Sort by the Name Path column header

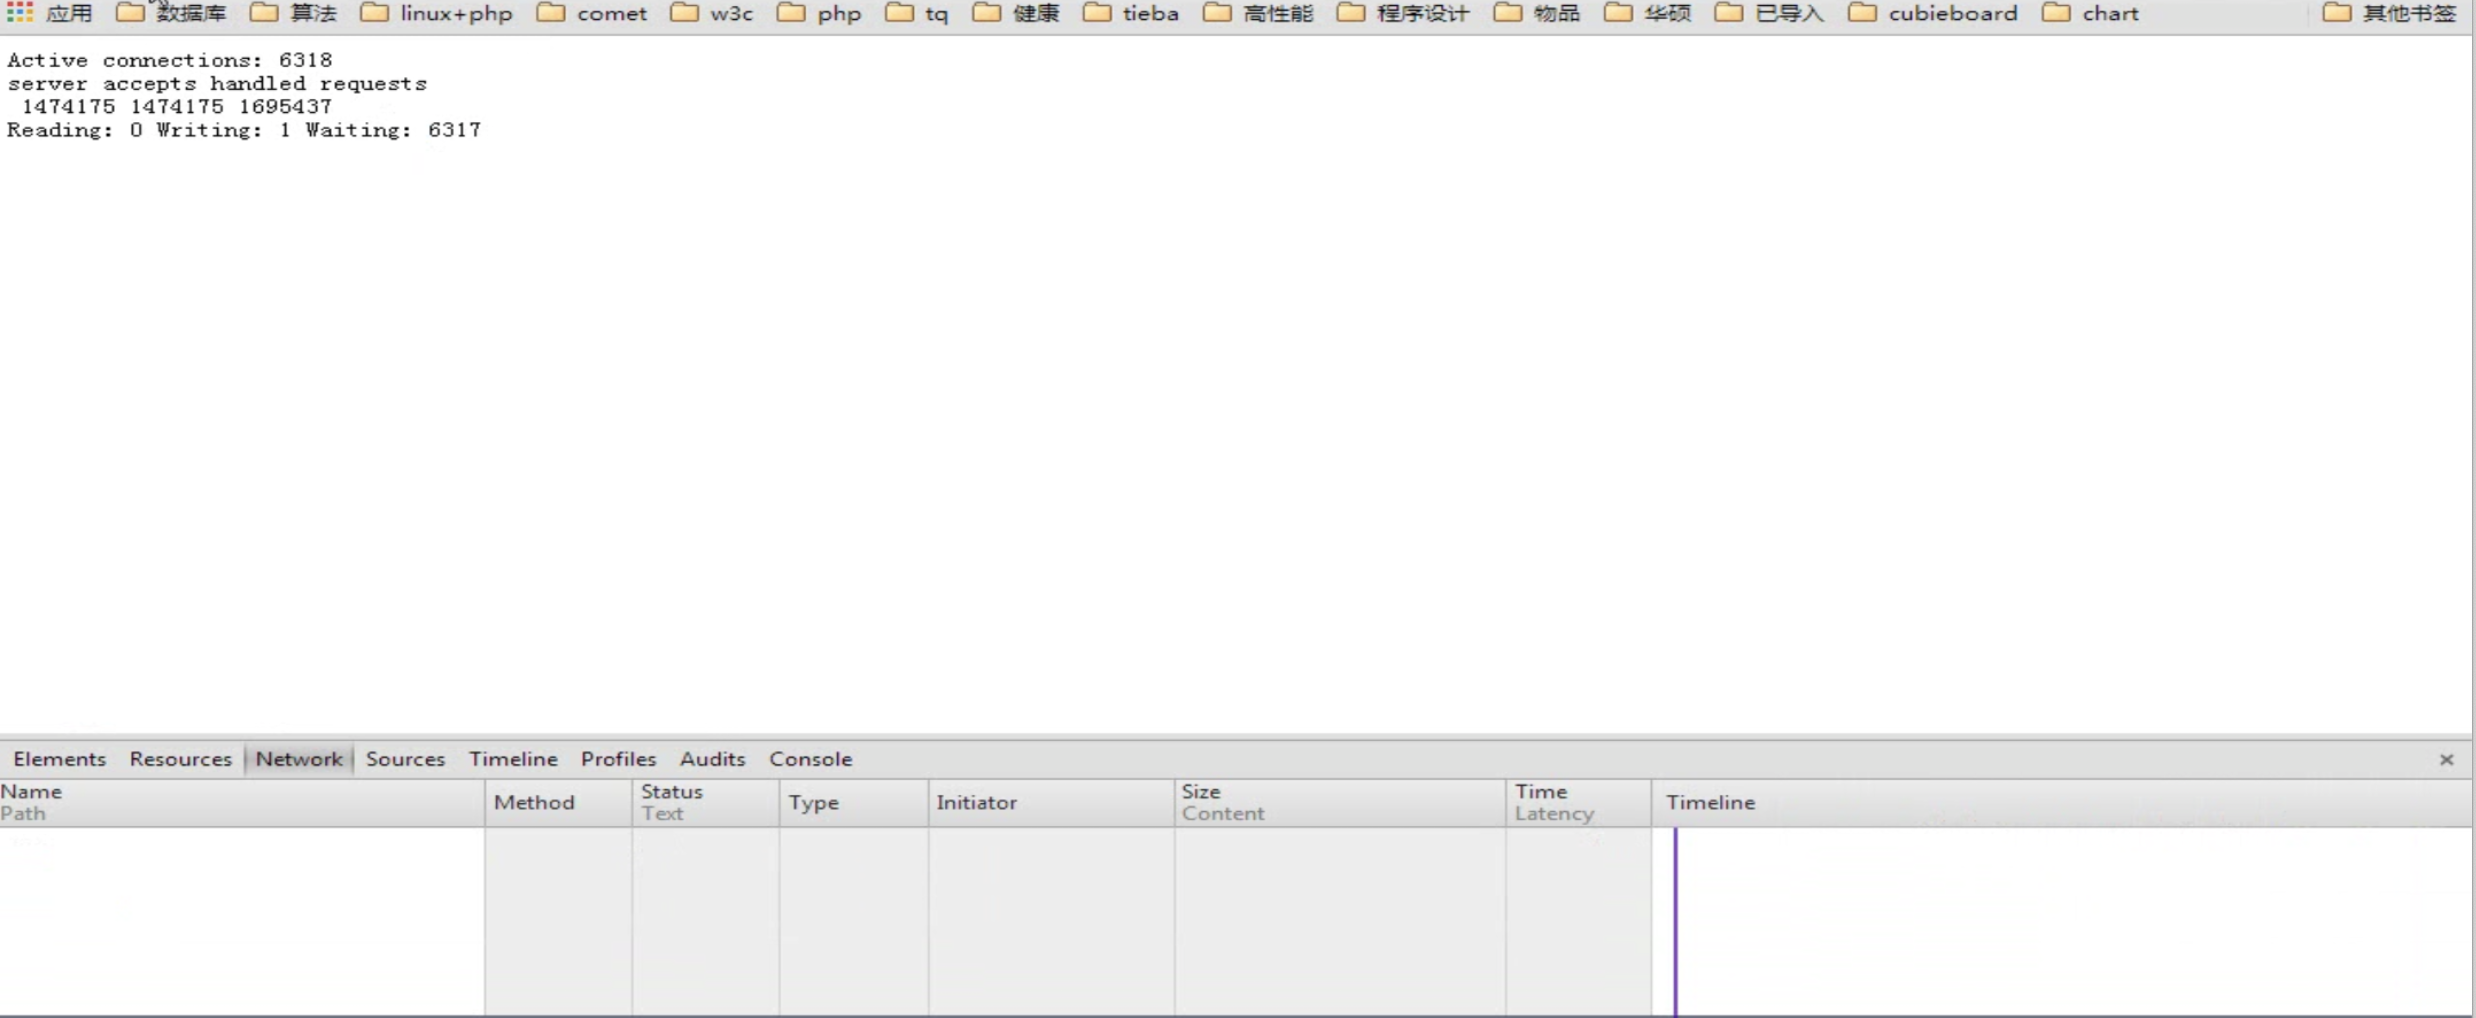point(242,802)
